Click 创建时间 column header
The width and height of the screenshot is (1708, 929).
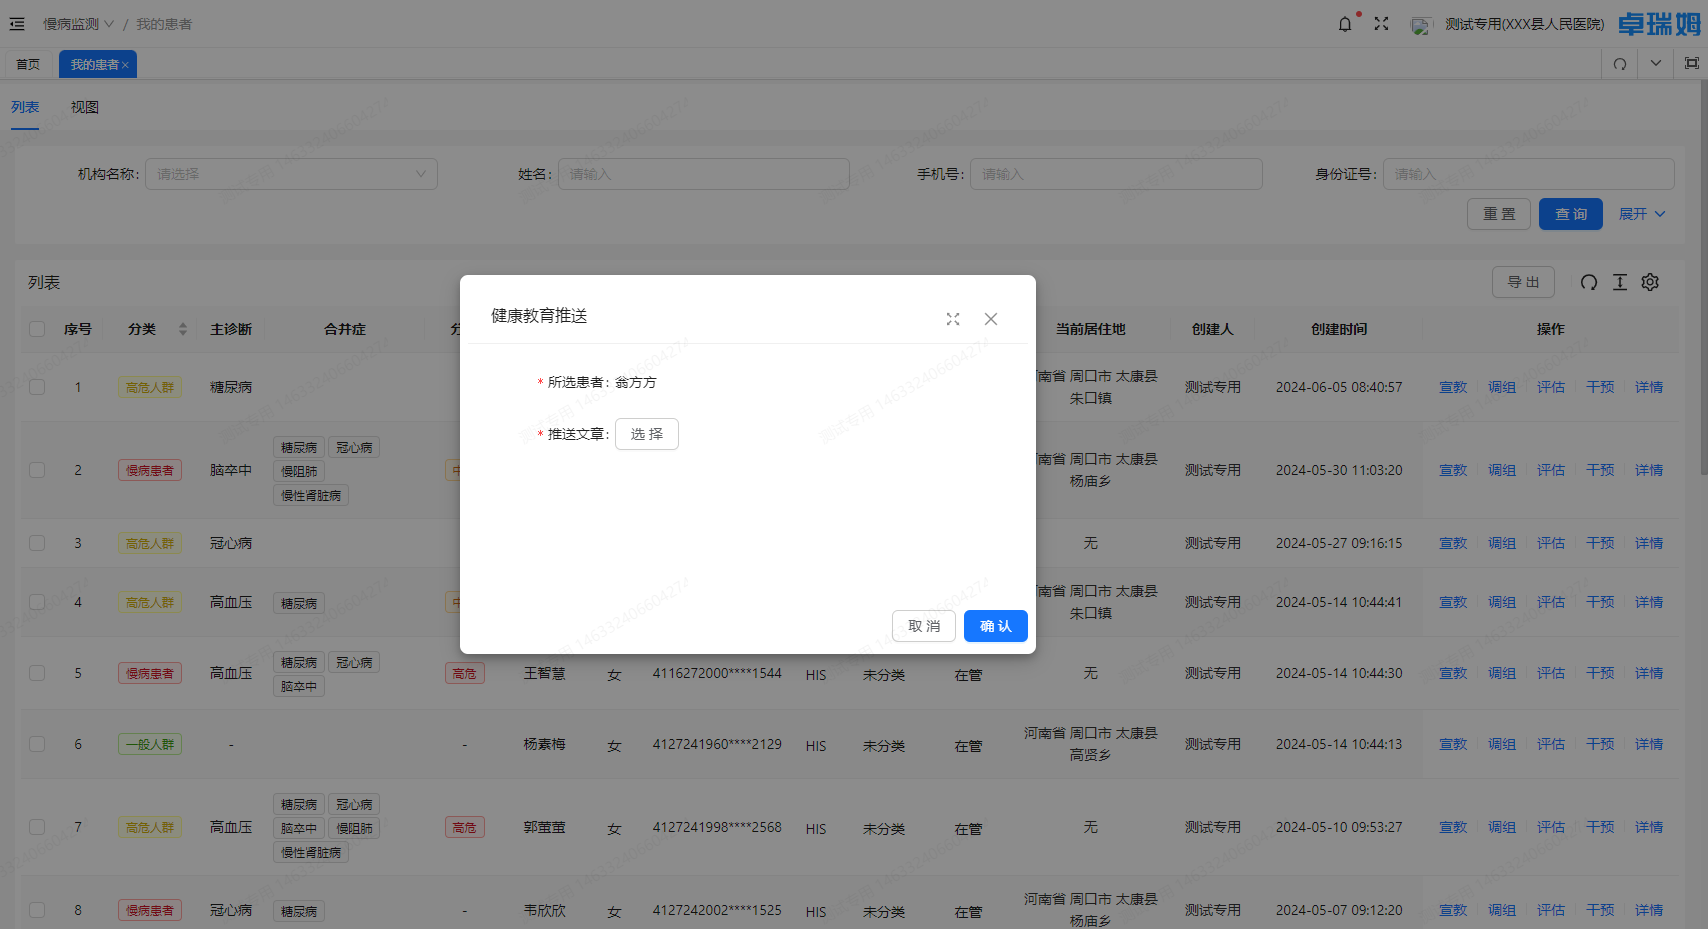click(x=1339, y=329)
